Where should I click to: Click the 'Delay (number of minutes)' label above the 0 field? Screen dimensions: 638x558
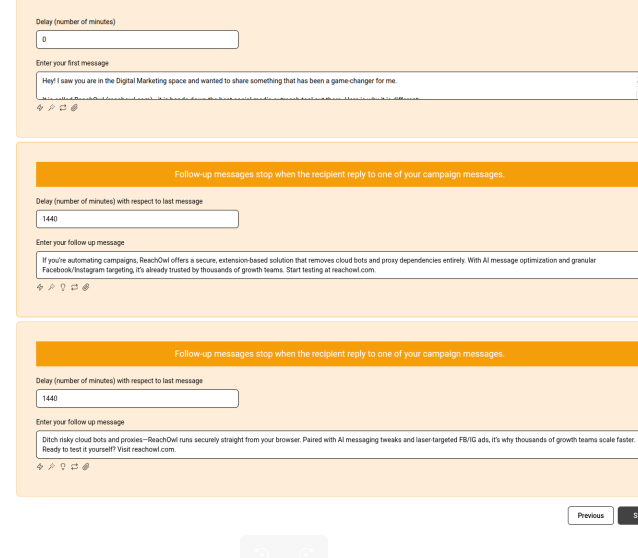76,22
